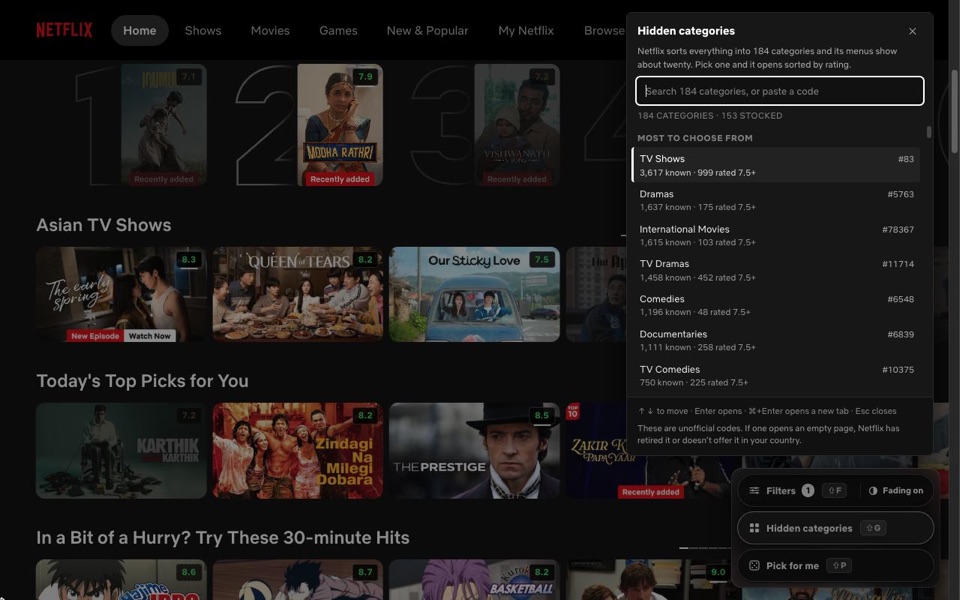Click Today's Top Picks for You heading
Image resolution: width=960 pixels, height=600 pixels.
[142, 381]
